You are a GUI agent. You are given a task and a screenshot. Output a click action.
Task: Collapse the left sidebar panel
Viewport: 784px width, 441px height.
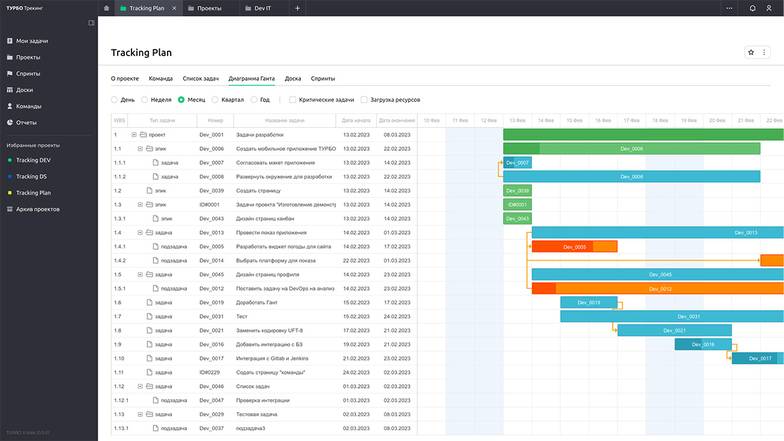(x=91, y=22)
